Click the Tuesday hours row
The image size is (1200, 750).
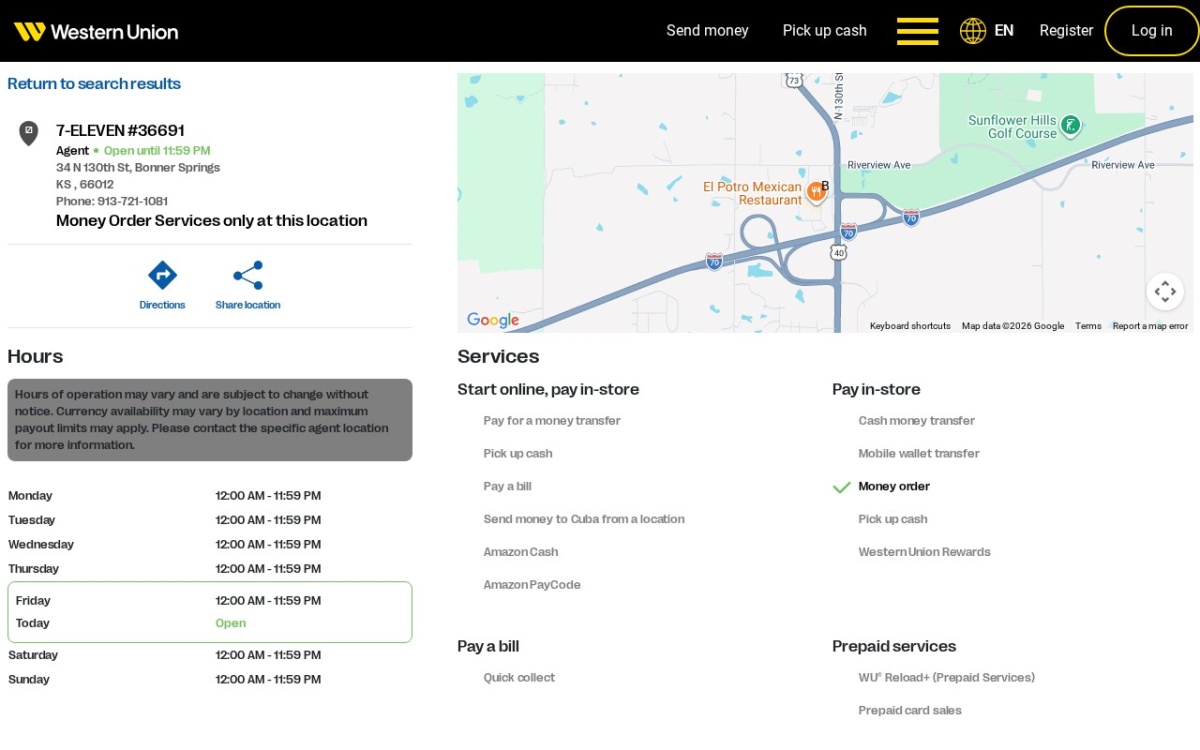(x=209, y=520)
